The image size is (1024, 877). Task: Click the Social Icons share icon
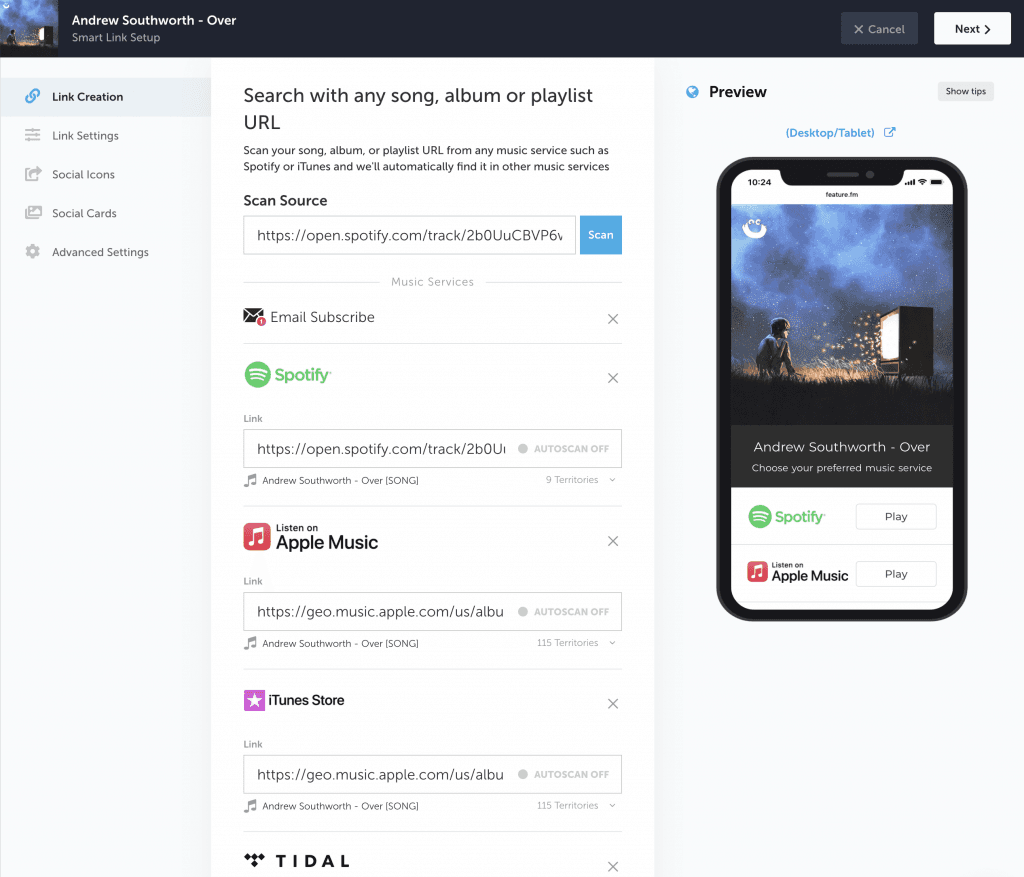33,174
